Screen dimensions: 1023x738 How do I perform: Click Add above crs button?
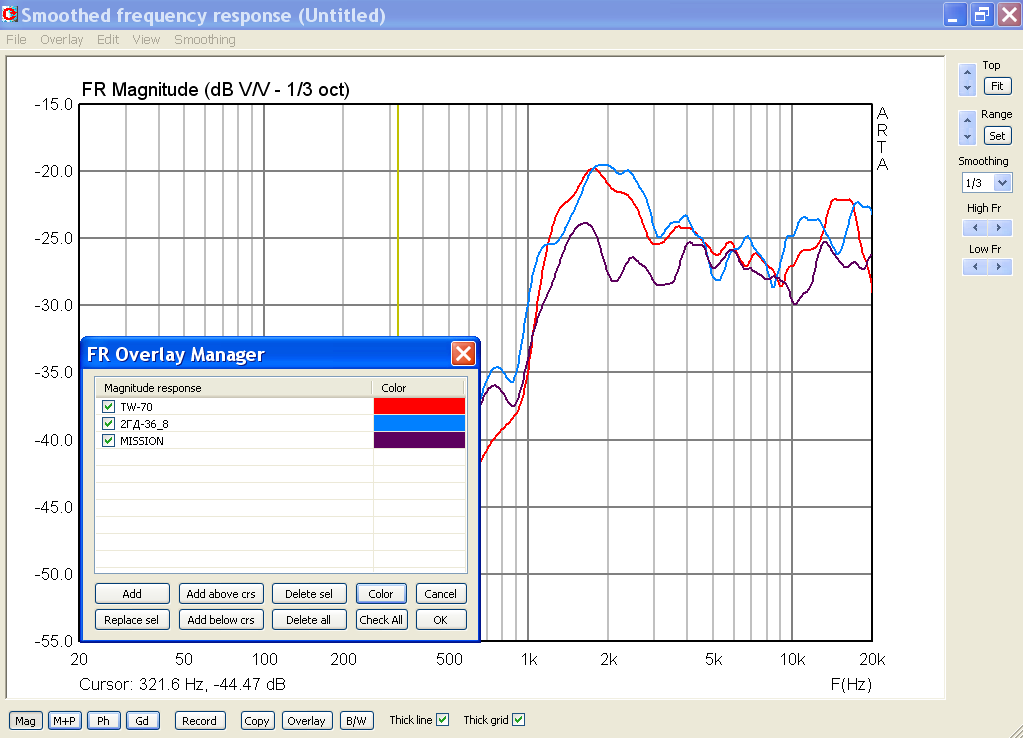[x=221, y=594]
